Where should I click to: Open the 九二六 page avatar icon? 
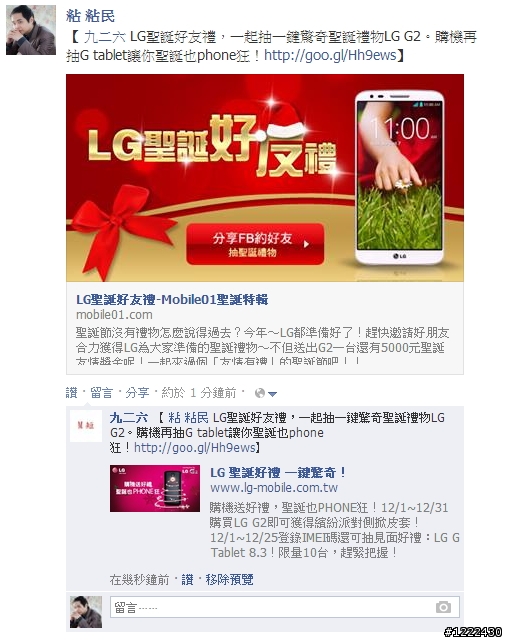click(x=86, y=426)
